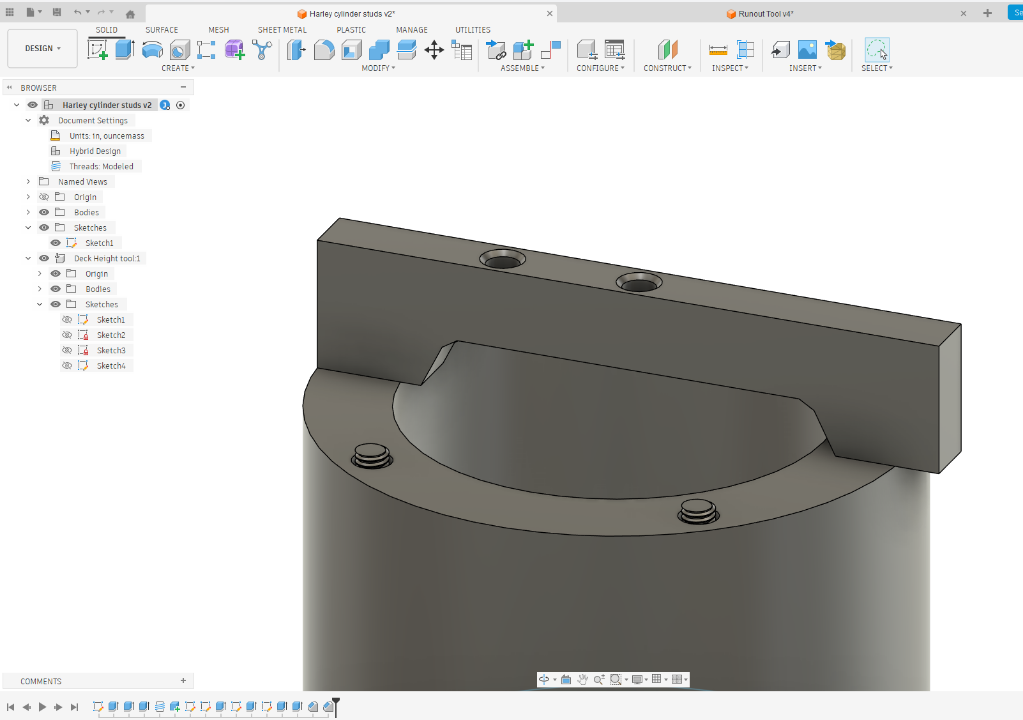The width and height of the screenshot is (1023, 720).
Task: Click the Measure tool in Inspect
Action: point(718,50)
